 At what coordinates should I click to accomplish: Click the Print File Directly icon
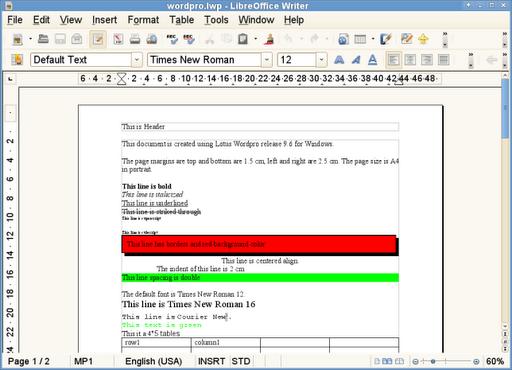[135, 39]
